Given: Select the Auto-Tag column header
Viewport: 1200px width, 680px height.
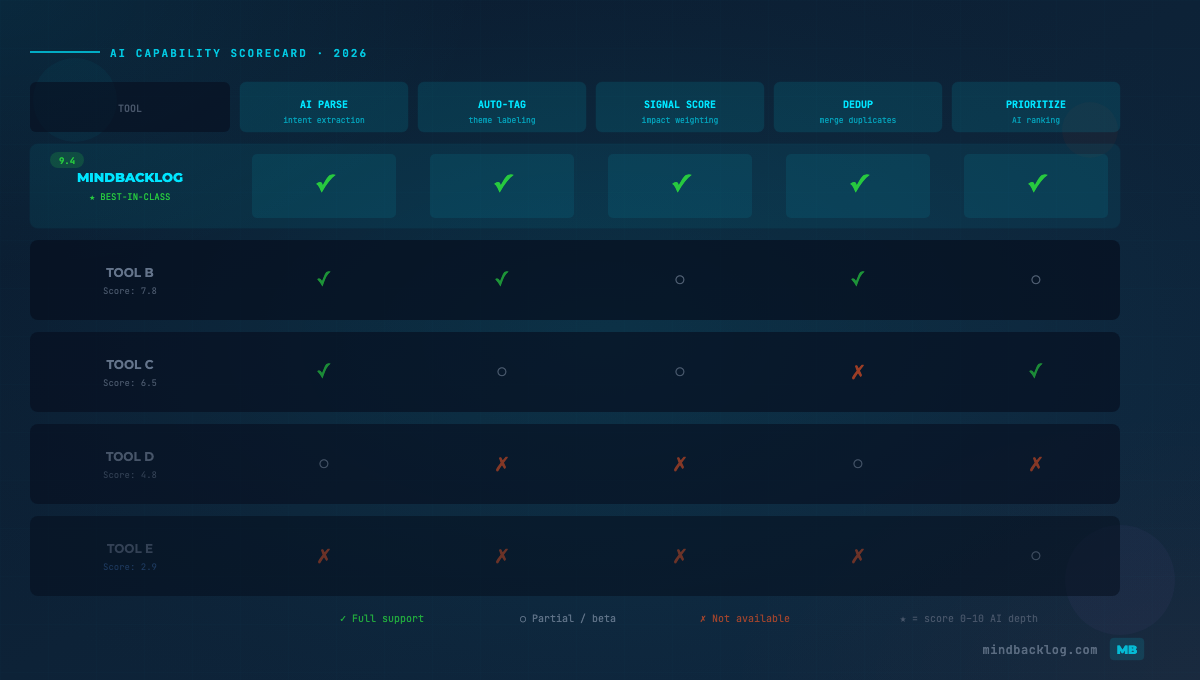Looking at the screenshot, I should [502, 107].
